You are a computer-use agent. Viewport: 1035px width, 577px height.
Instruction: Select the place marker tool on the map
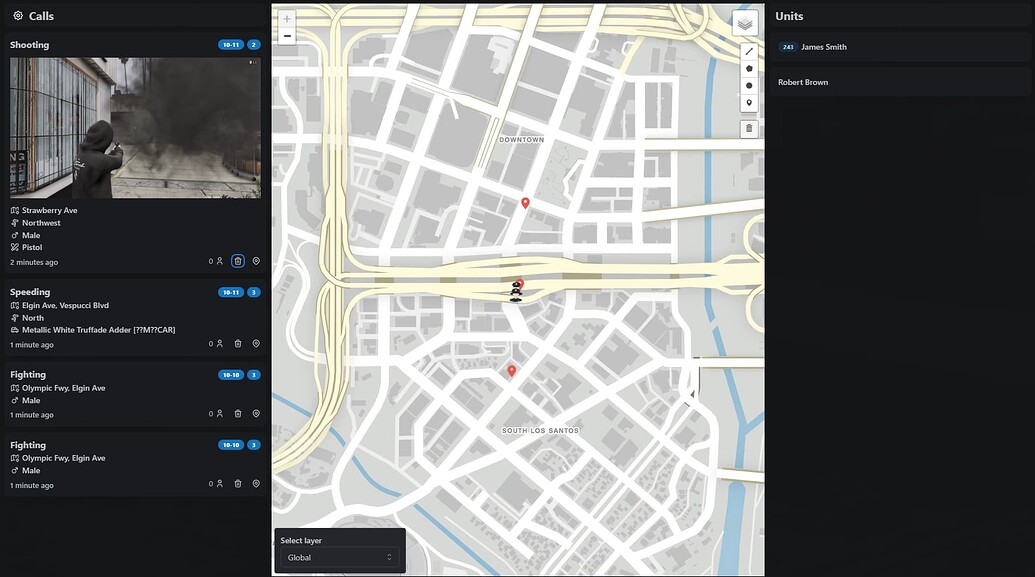coord(748,101)
